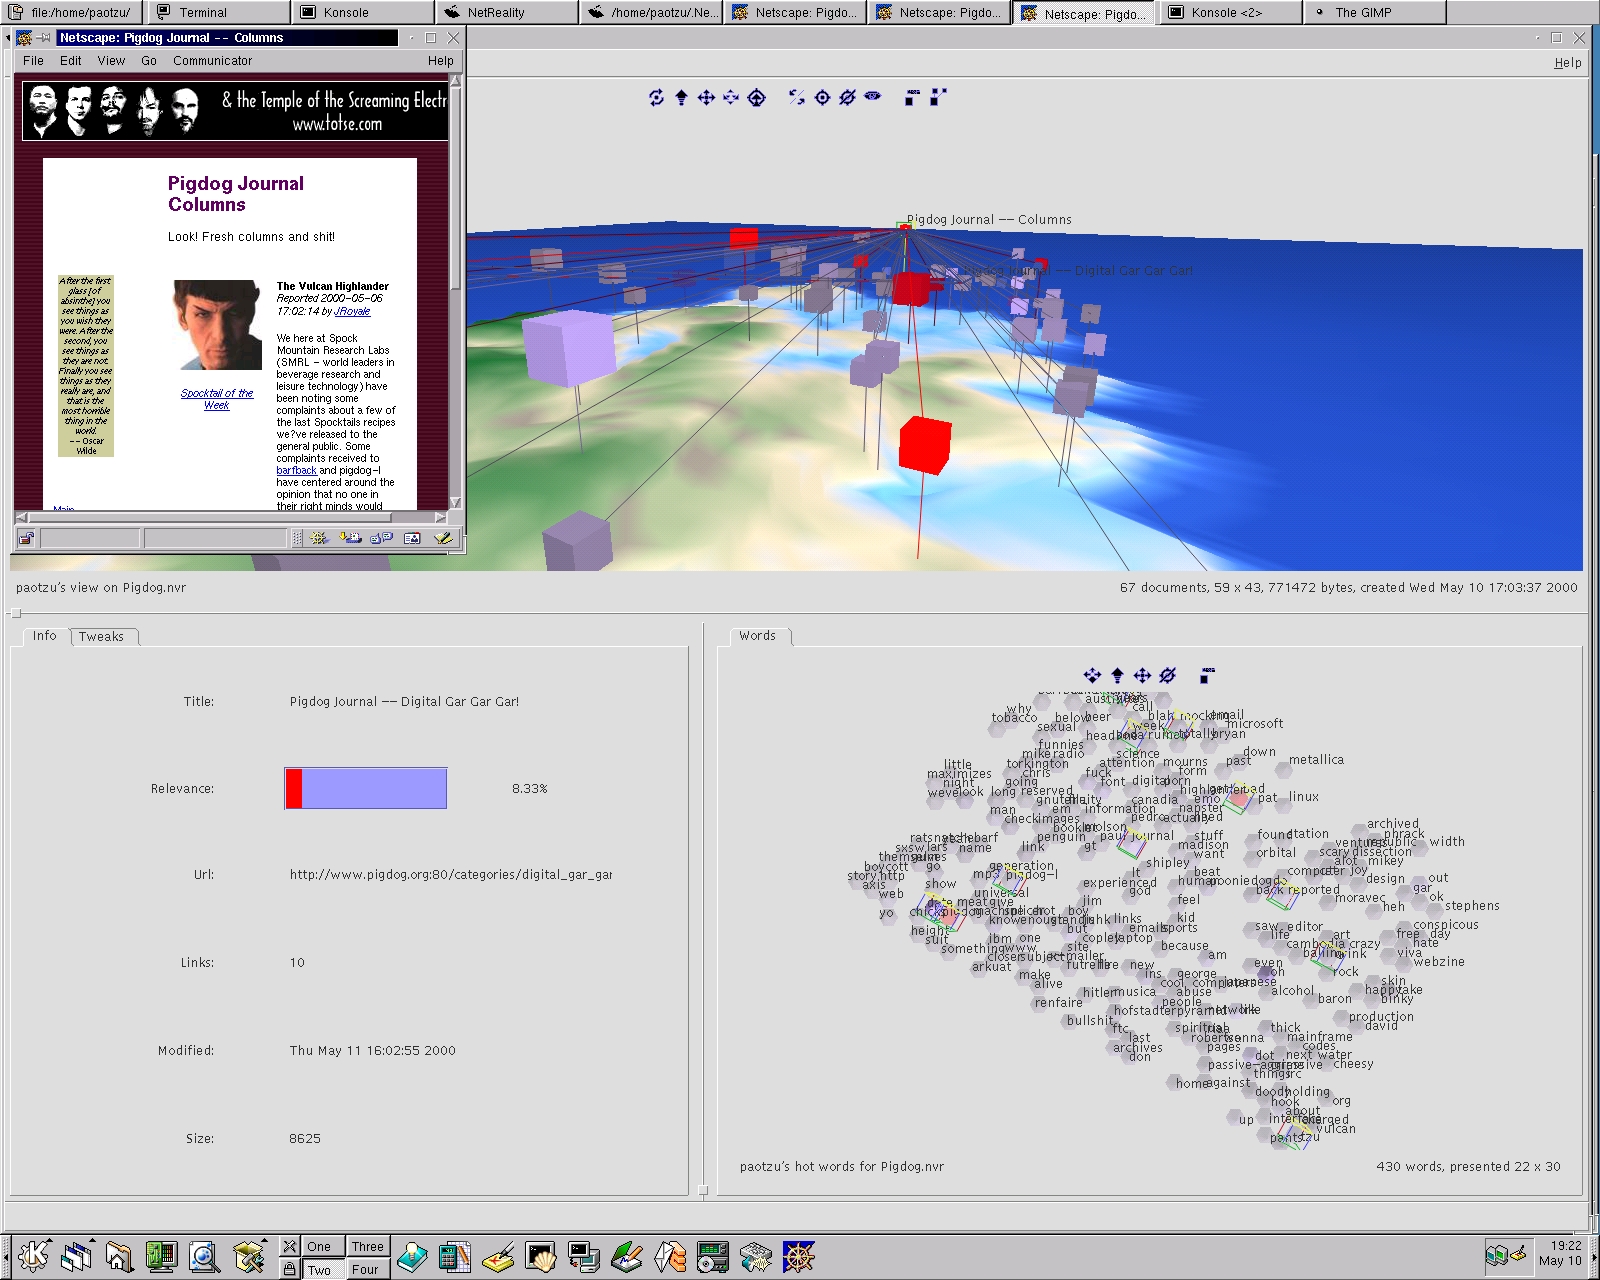This screenshot has width=1600, height=1280.
Task: Open Netscape Navigator from the component bar
Action: pyautogui.click(x=319, y=538)
